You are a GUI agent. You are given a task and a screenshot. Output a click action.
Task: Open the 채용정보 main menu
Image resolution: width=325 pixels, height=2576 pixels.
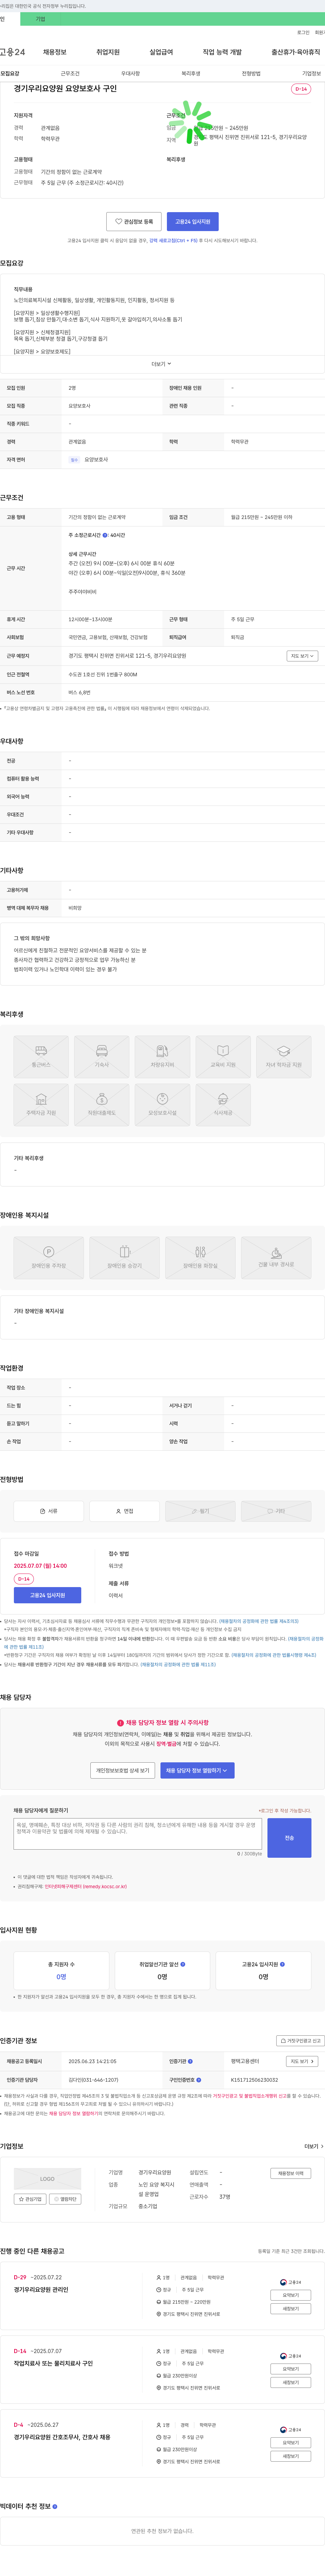coord(55,52)
